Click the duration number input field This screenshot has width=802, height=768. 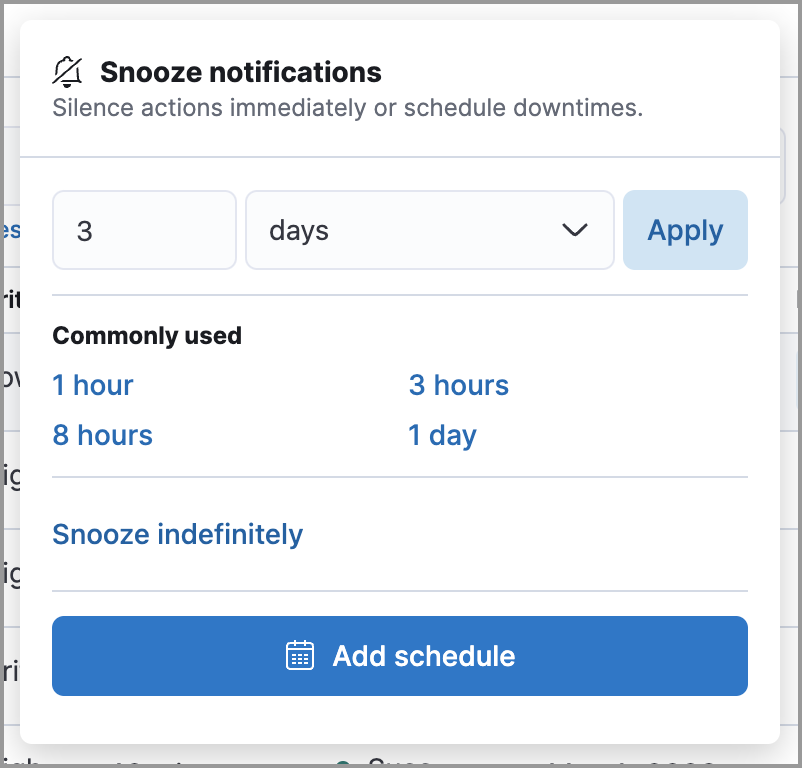[144, 230]
